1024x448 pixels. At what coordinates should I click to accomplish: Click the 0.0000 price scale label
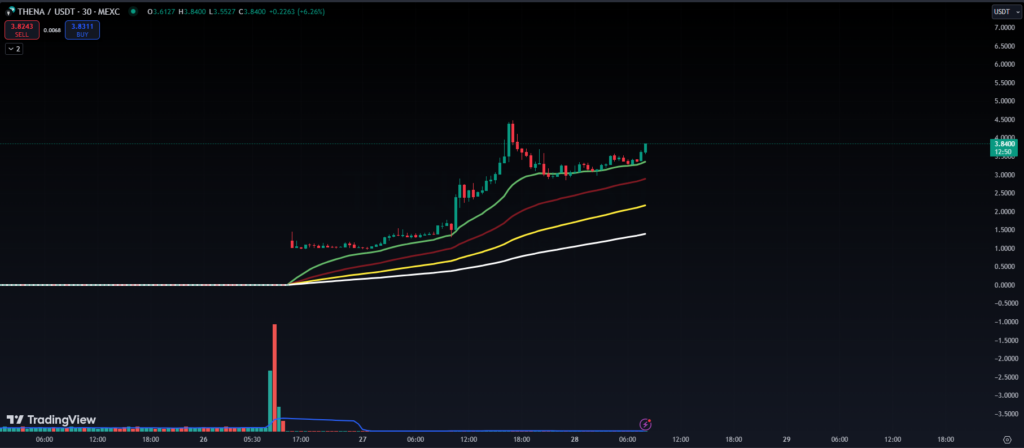click(x=1003, y=285)
